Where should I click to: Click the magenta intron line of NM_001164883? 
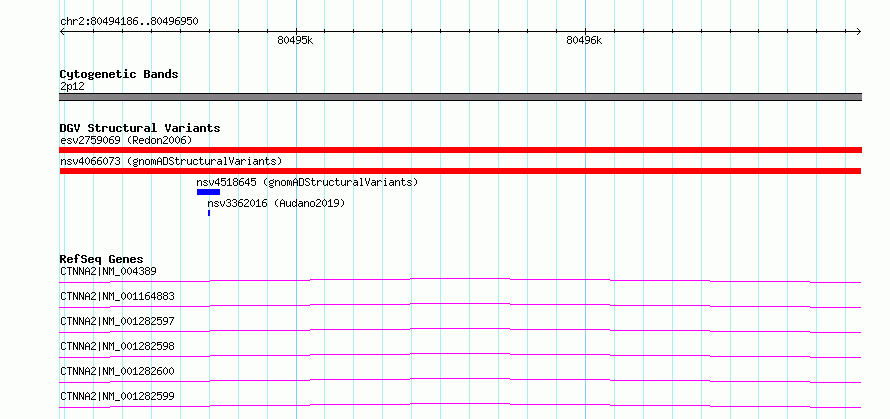tap(460, 305)
